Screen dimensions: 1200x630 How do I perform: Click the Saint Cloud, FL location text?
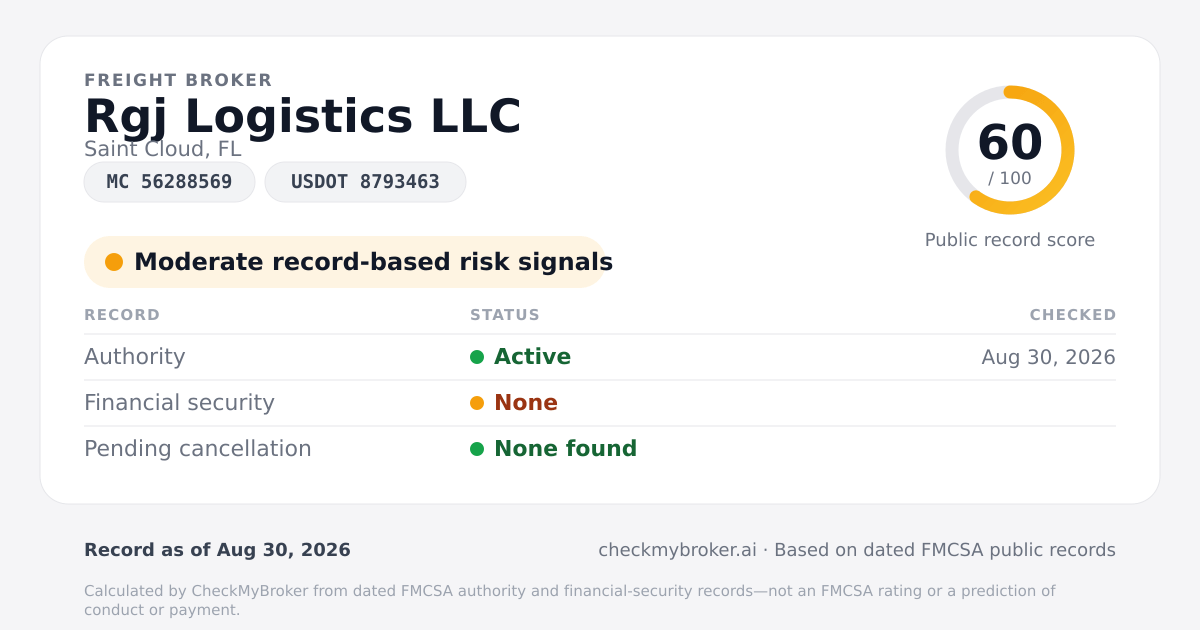(163, 150)
